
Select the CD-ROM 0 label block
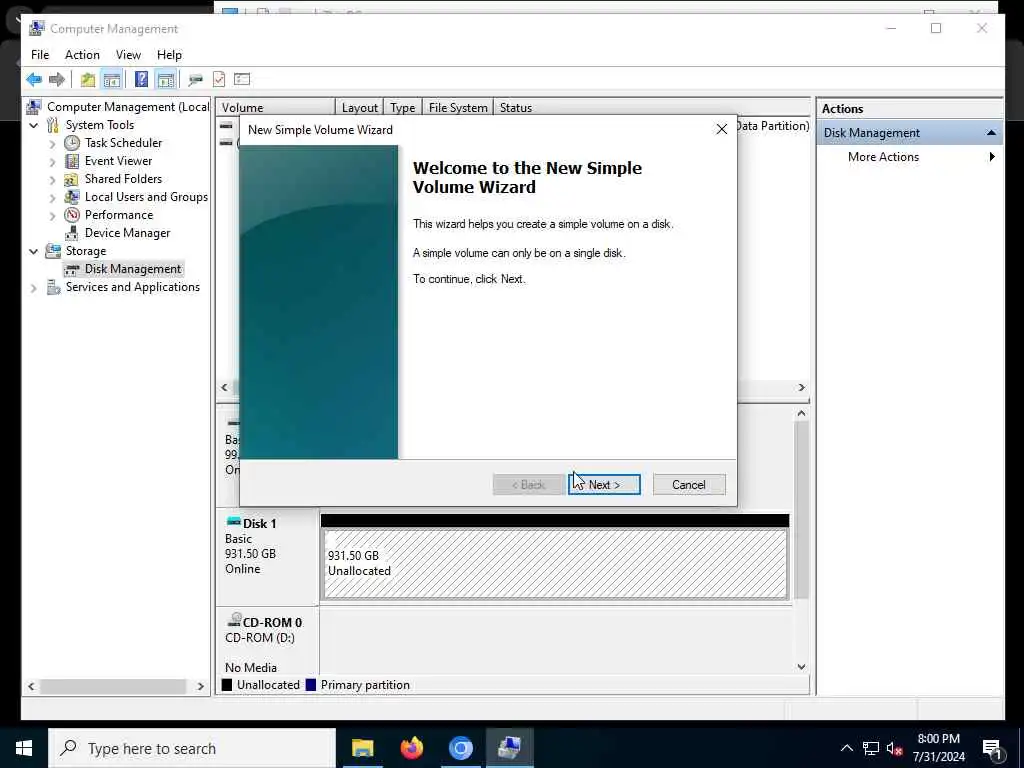tap(267, 643)
